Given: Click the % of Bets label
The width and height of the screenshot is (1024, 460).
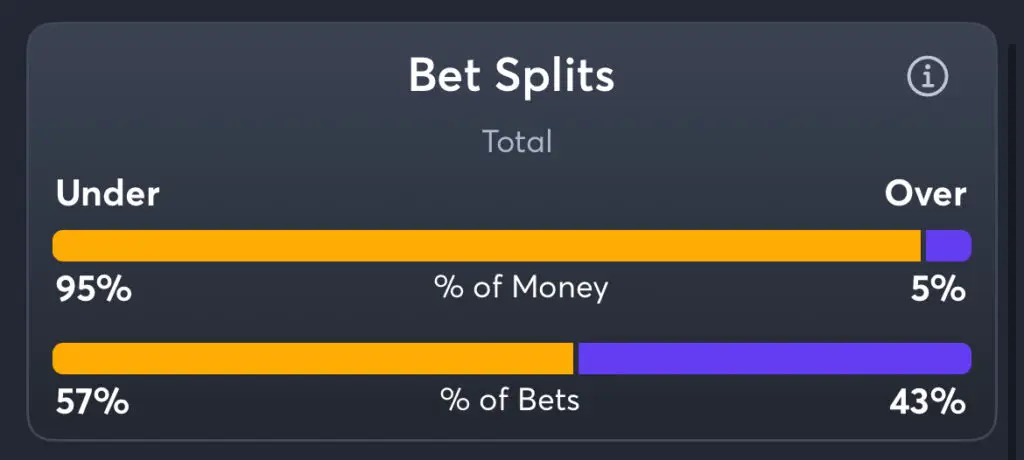Looking at the screenshot, I should click(510, 400).
